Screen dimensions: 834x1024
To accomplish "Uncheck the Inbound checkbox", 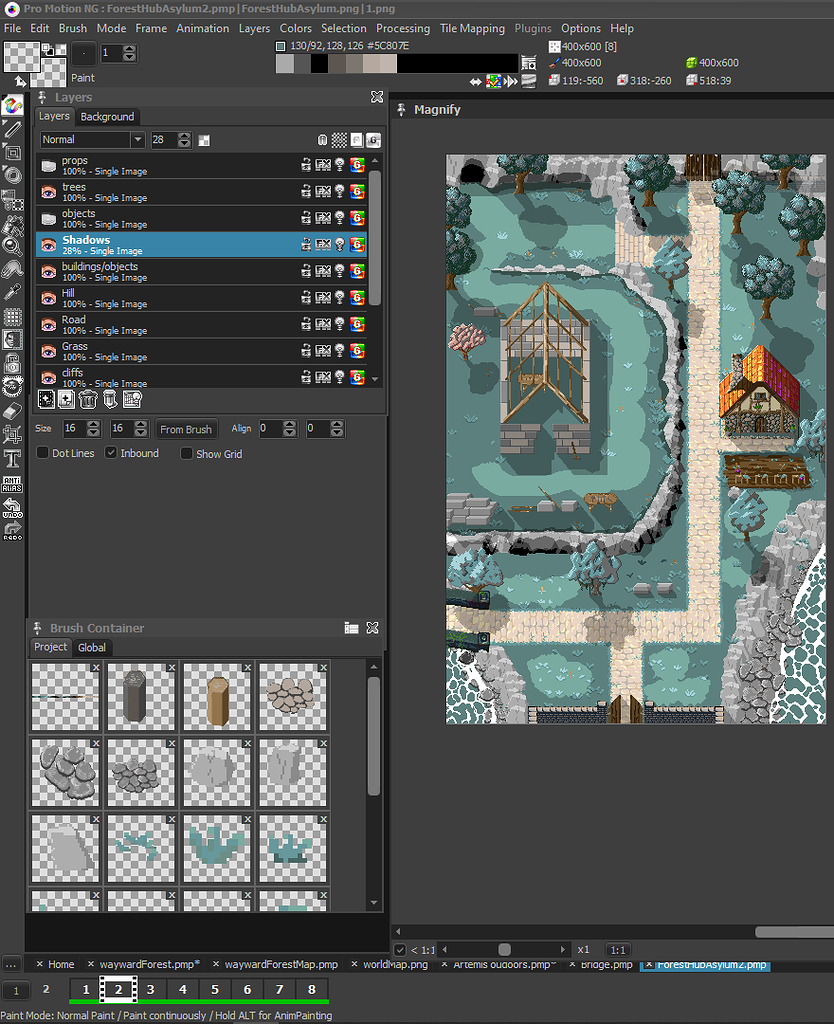I will [x=112, y=453].
